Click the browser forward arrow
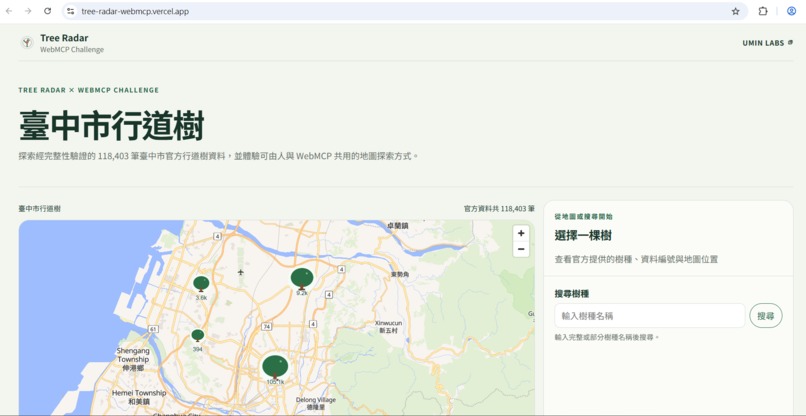 [x=28, y=11]
